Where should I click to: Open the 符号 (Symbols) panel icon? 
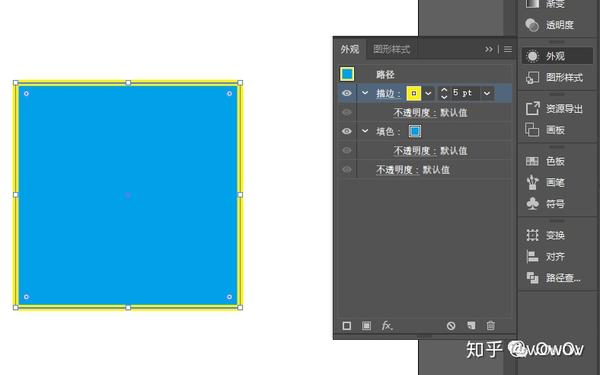532,204
